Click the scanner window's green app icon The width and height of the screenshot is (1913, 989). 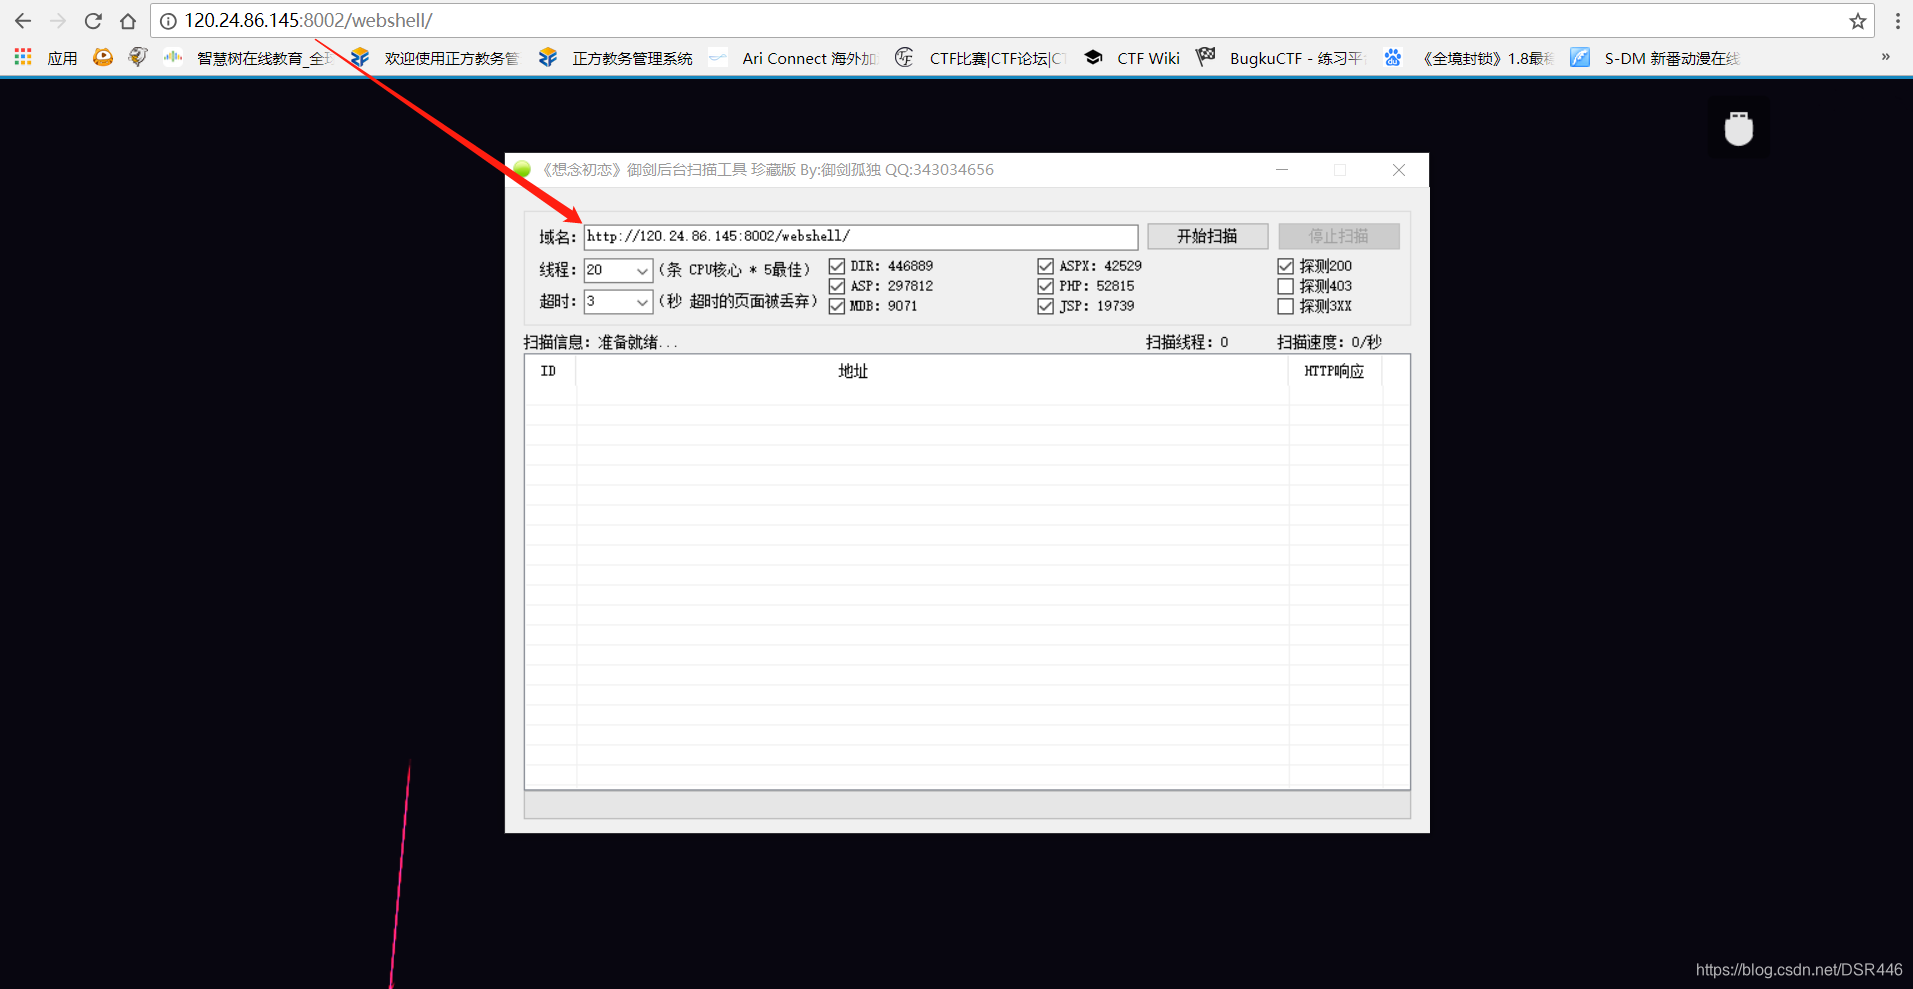[522, 169]
